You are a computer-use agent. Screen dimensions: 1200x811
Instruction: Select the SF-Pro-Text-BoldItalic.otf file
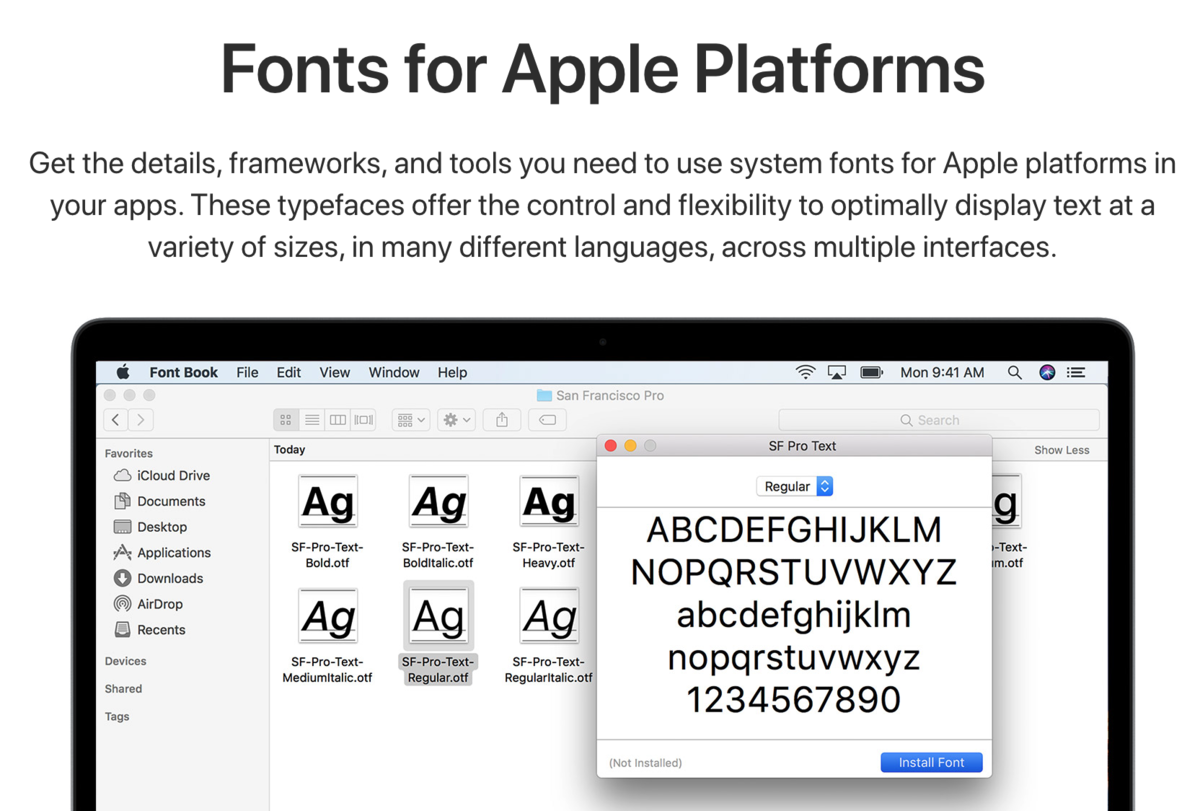pos(438,521)
